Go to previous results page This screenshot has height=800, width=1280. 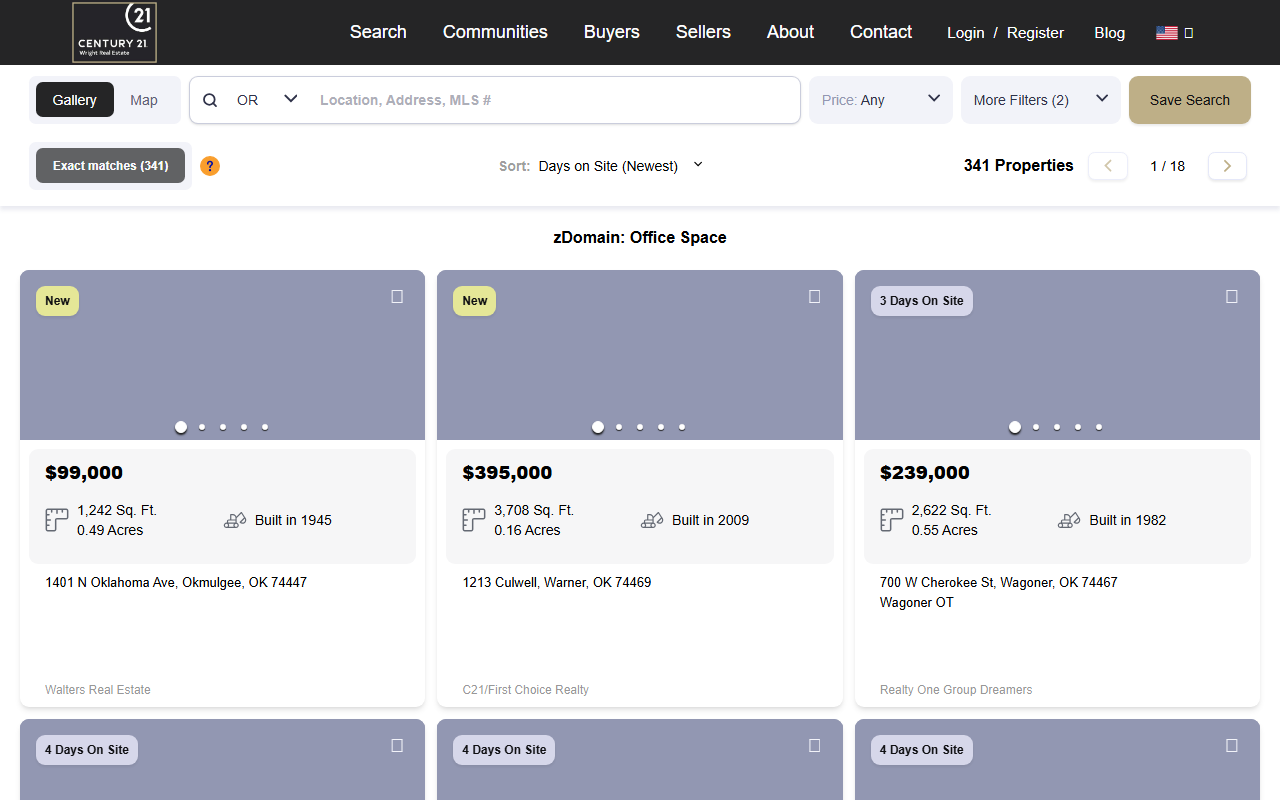[x=1108, y=166]
